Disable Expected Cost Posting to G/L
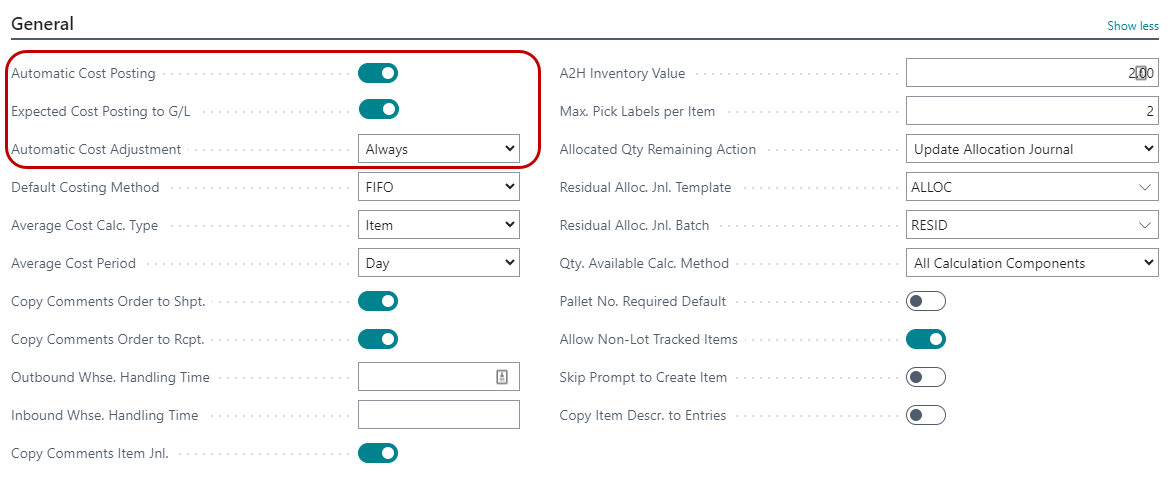The width and height of the screenshot is (1170, 487). coord(378,110)
